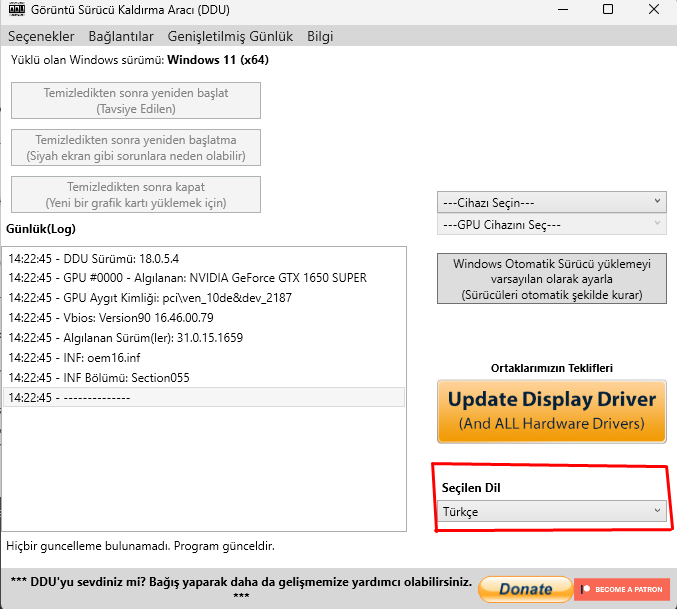Click 'Hiçbir guncelleme bulunamadı' status text
Viewport: 677px width, 609px height.
(140, 546)
